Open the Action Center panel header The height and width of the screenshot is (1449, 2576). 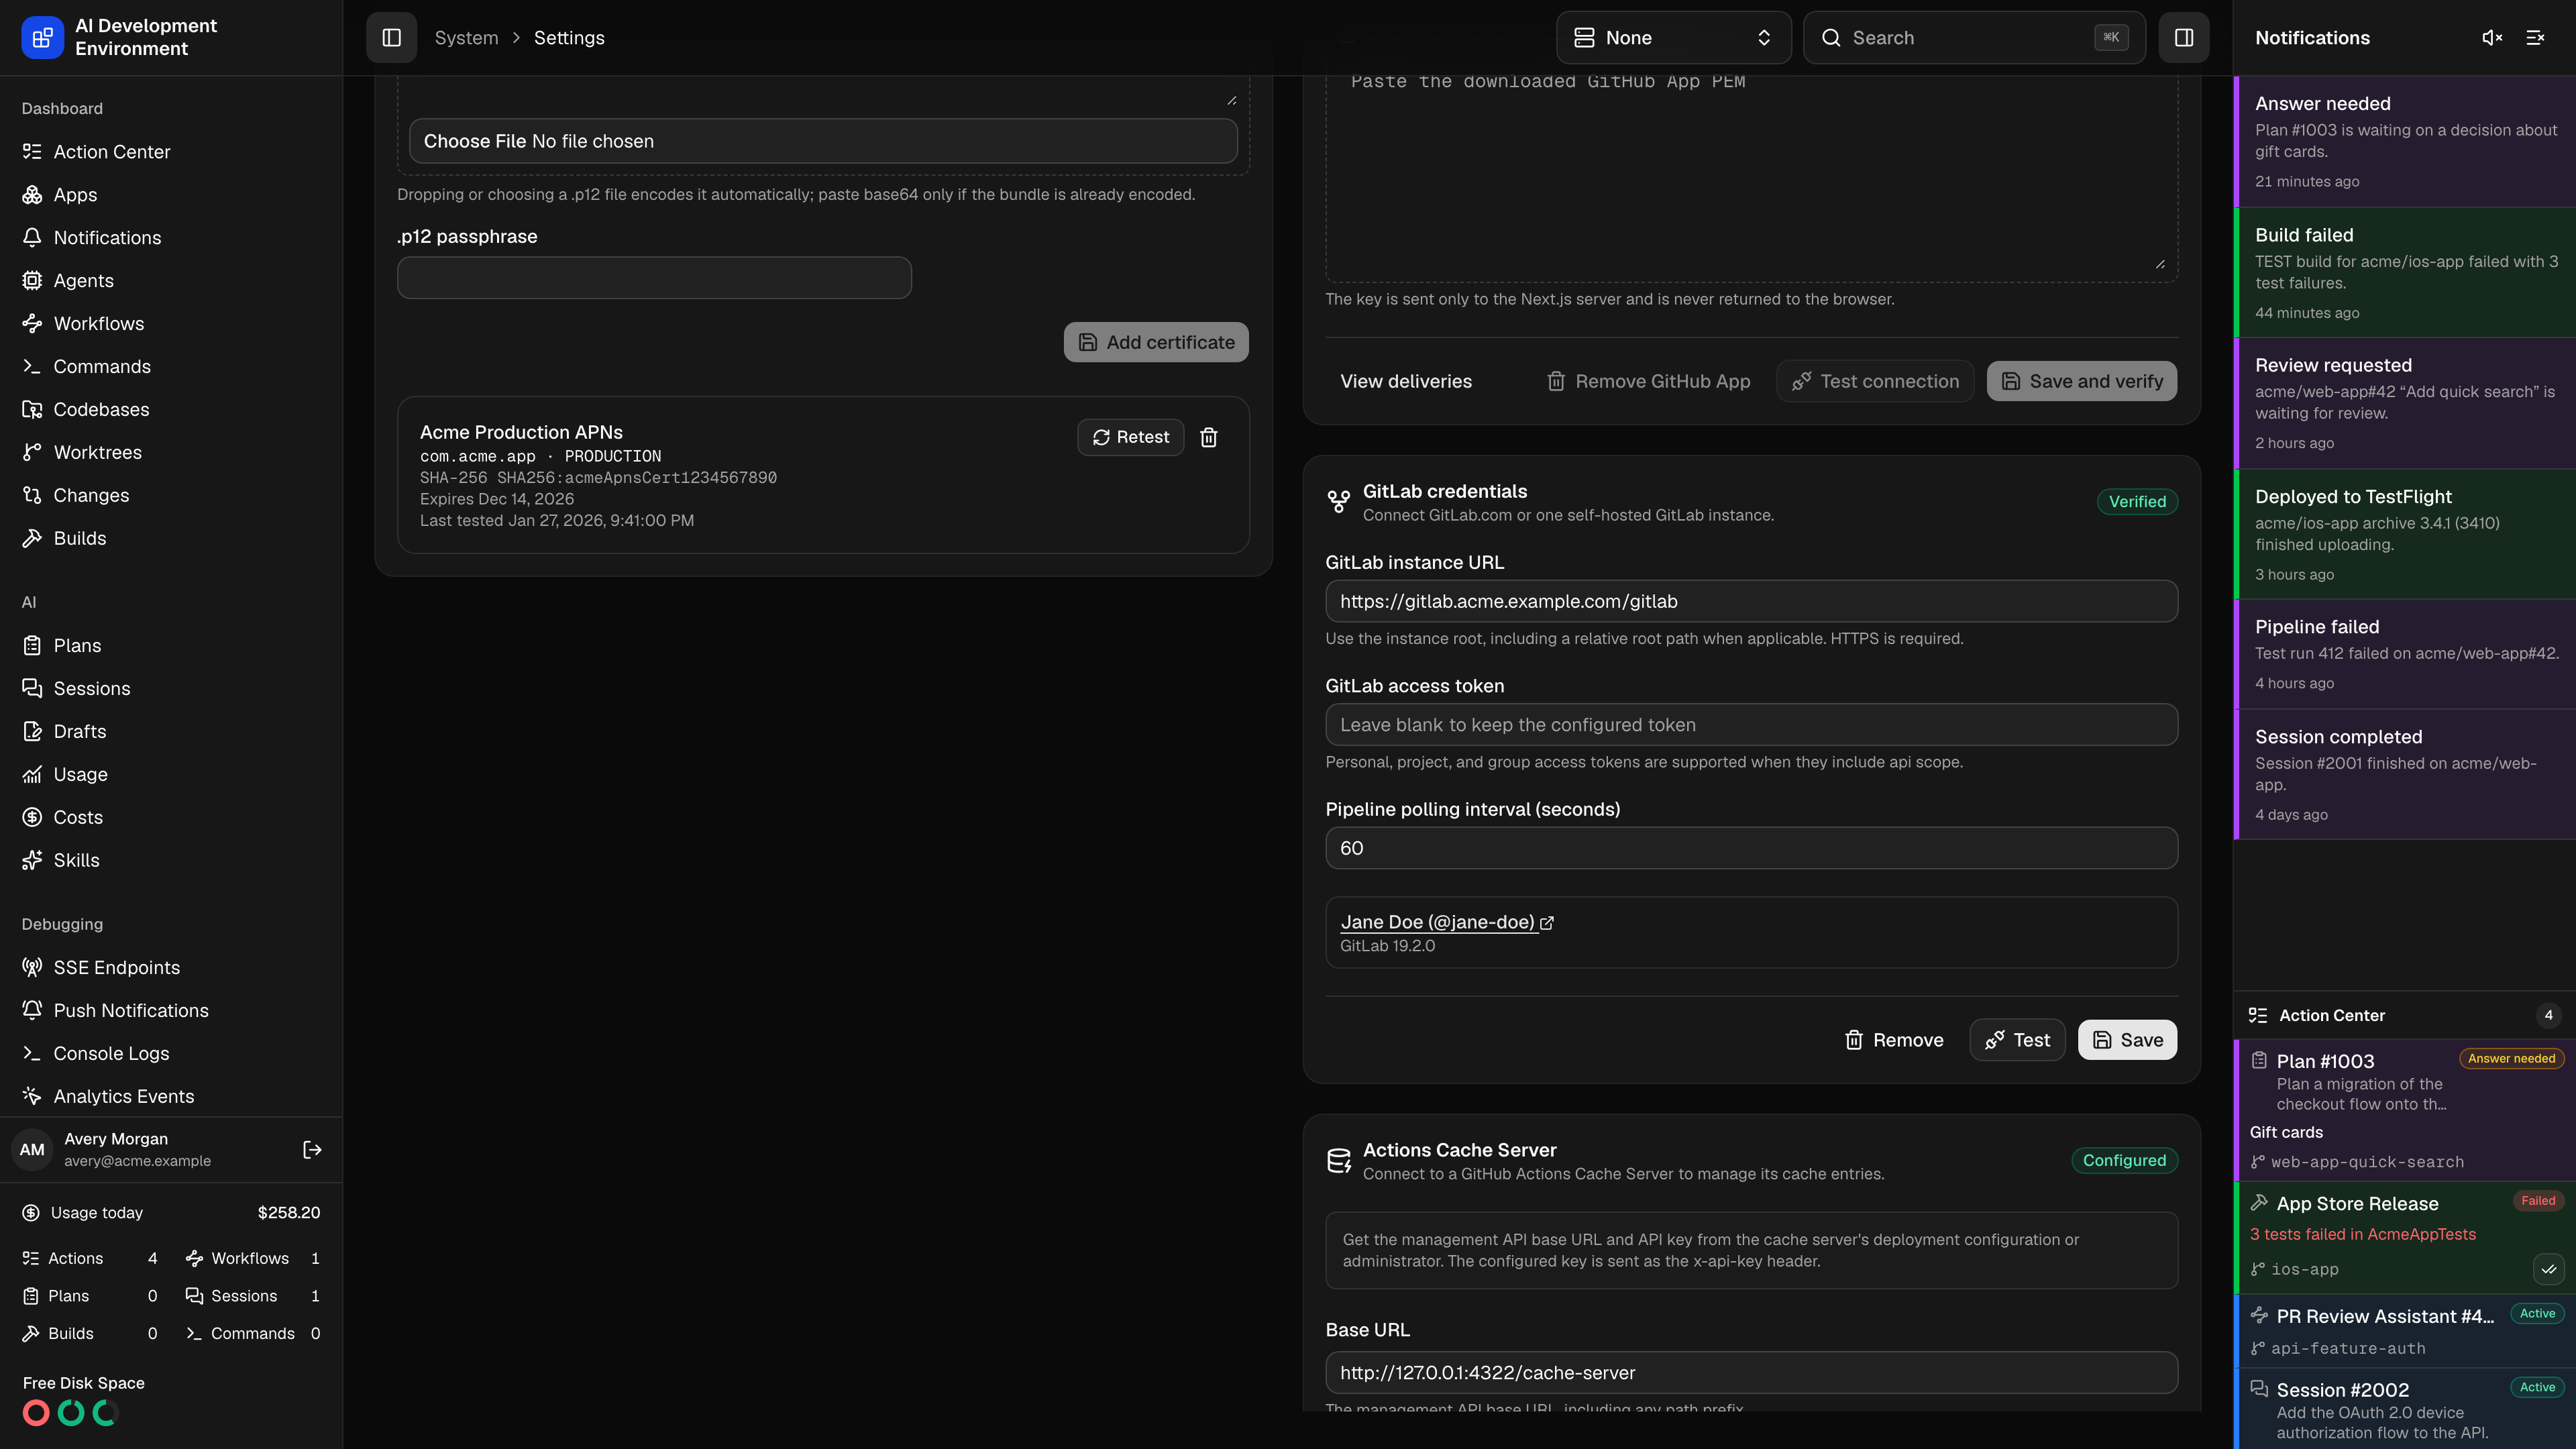point(2405,1015)
